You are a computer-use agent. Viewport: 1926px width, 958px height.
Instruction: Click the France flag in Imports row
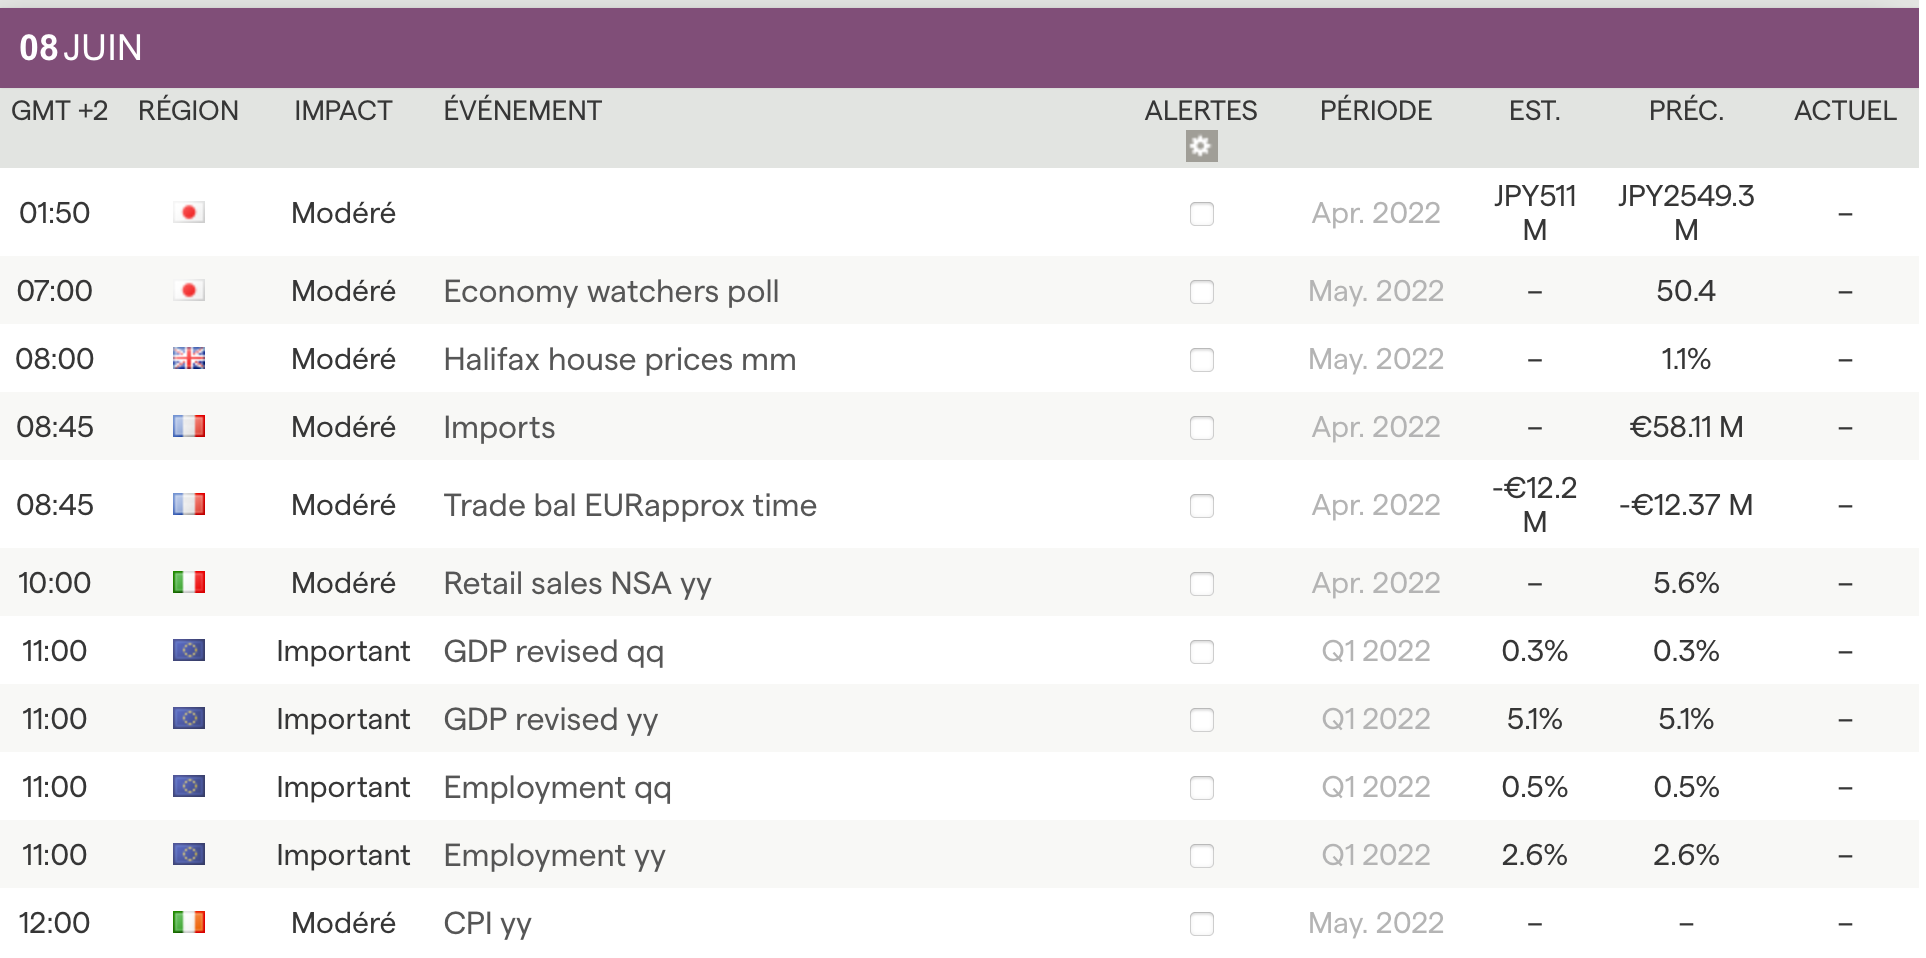pos(188,426)
